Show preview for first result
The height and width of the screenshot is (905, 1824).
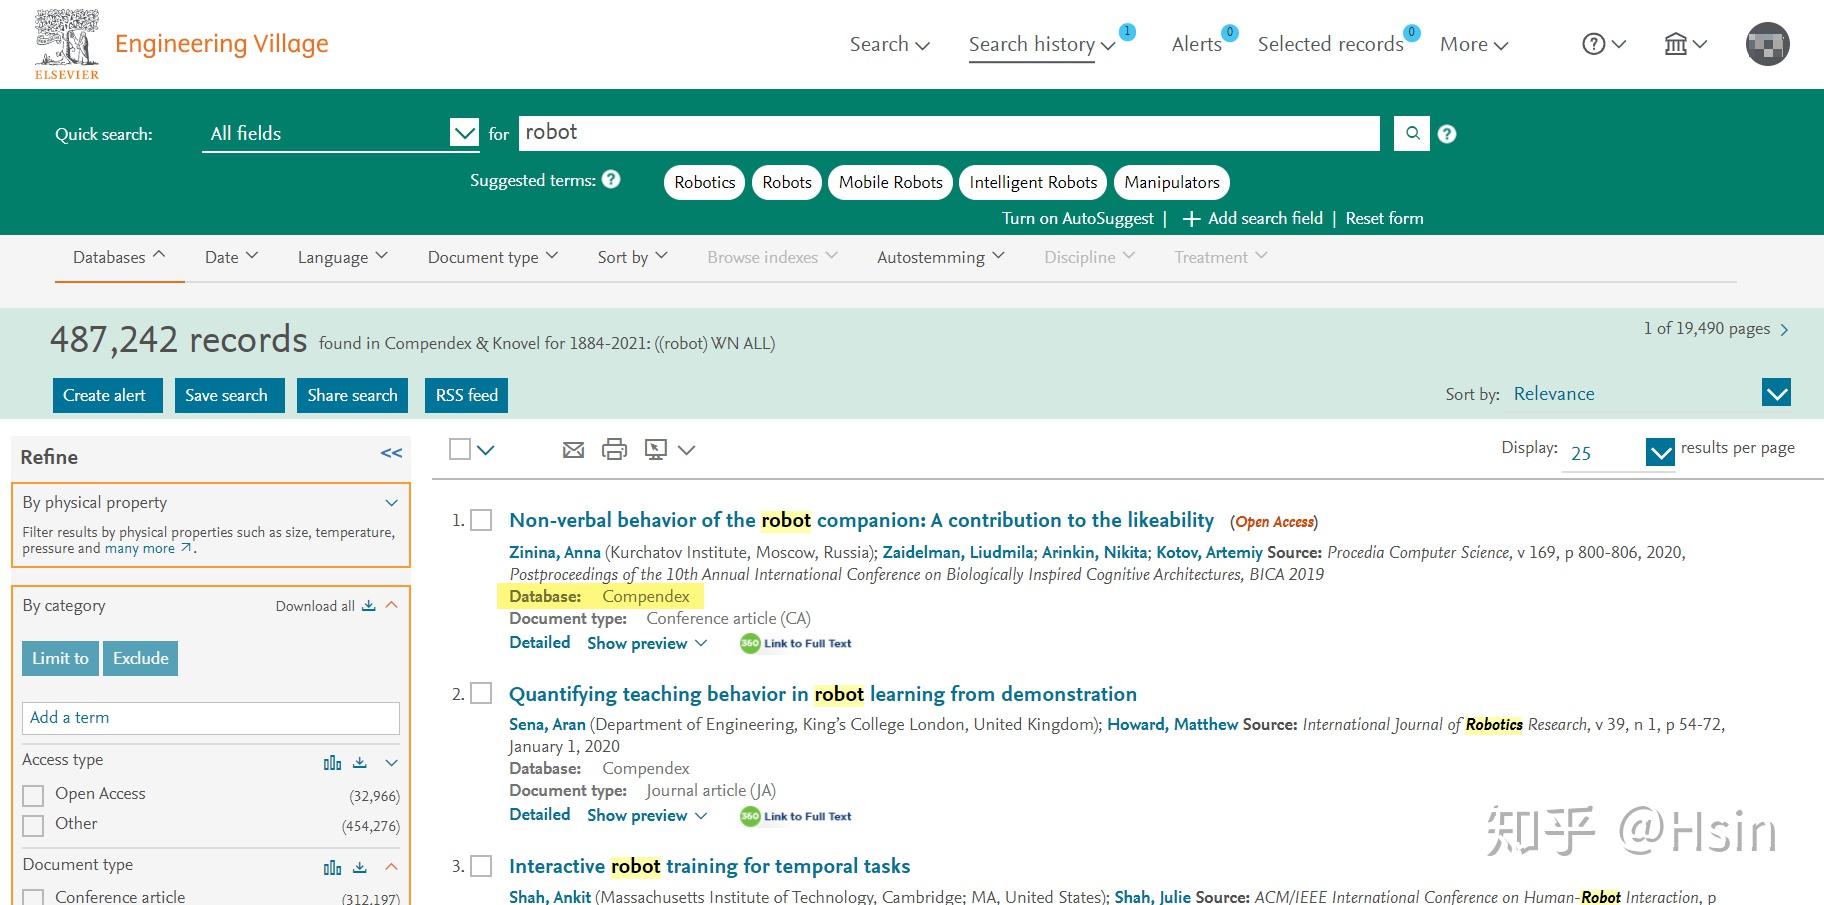(x=647, y=643)
